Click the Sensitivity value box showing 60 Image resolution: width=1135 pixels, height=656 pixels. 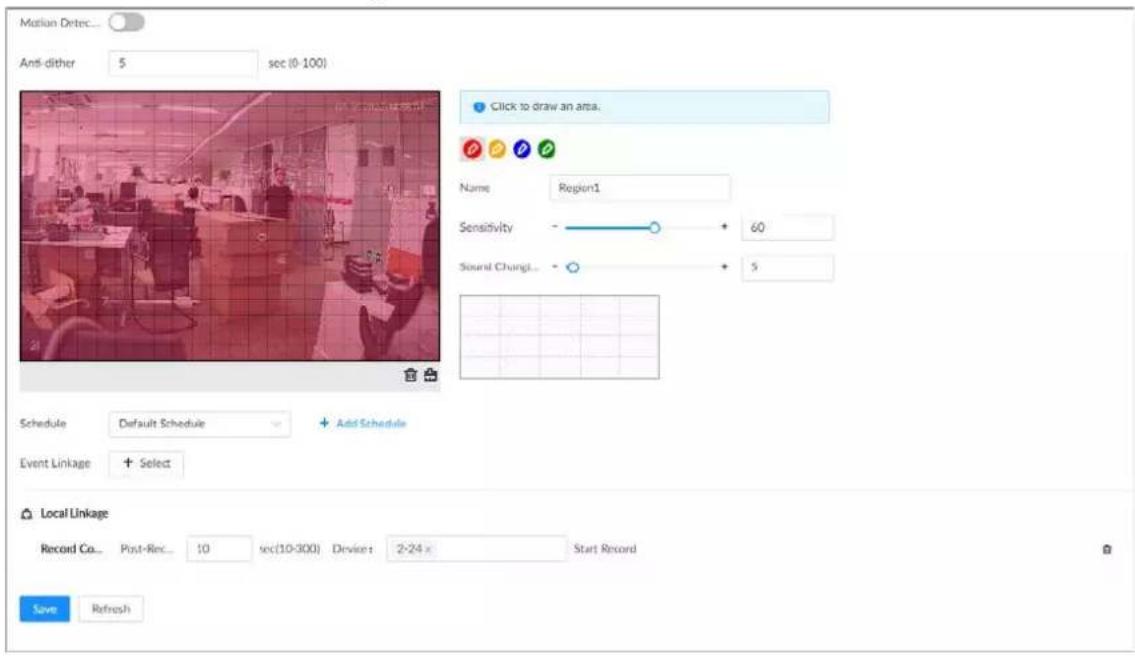tap(788, 227)
